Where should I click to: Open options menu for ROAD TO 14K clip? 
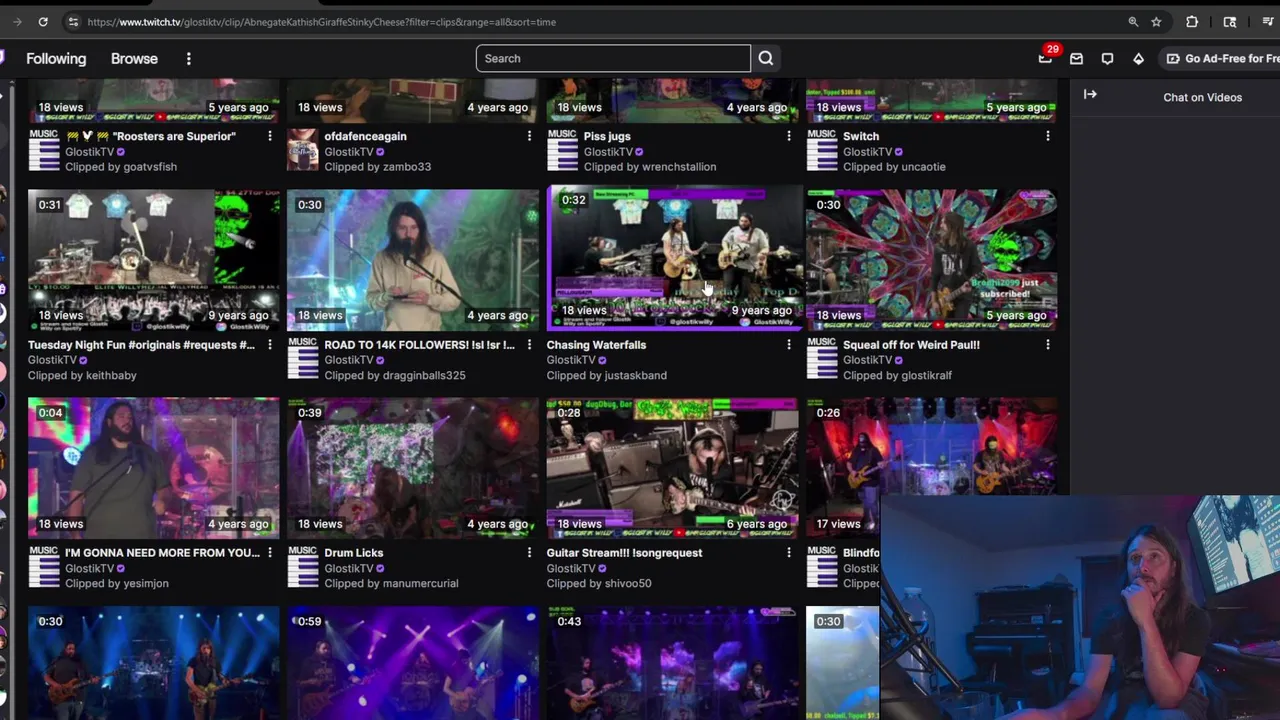pos(529,345)
